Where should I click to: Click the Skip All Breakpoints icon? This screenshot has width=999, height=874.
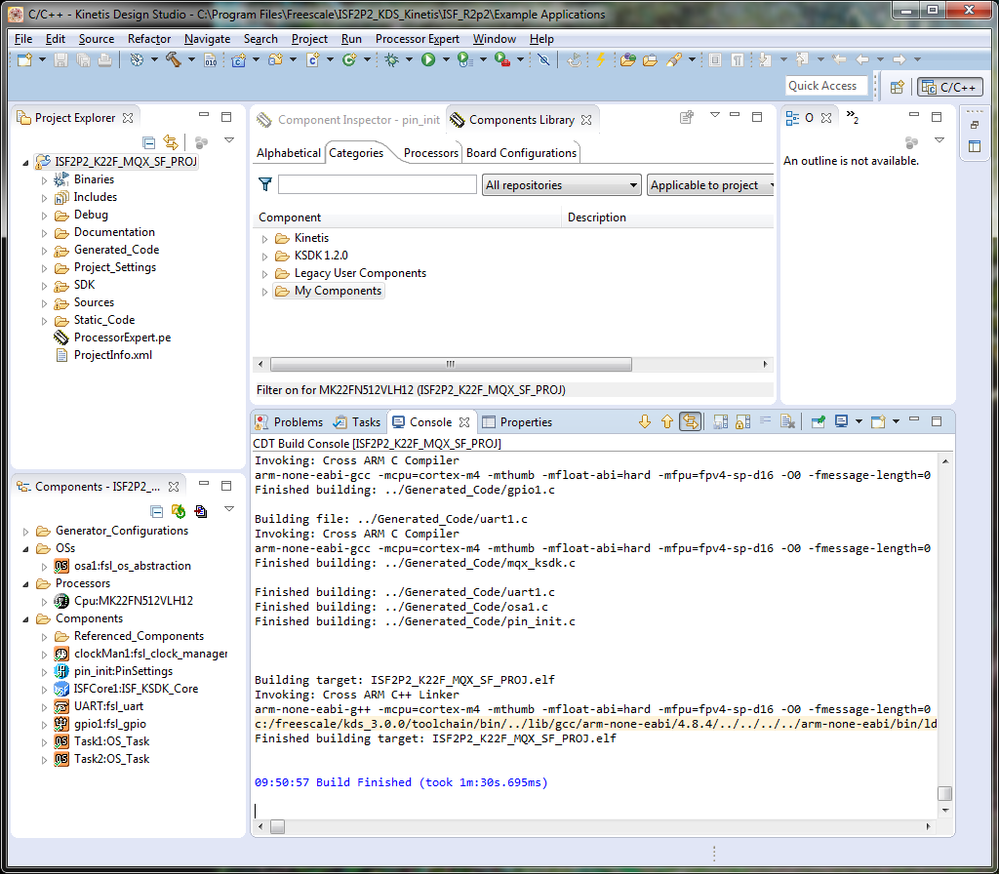coord(543,59)
